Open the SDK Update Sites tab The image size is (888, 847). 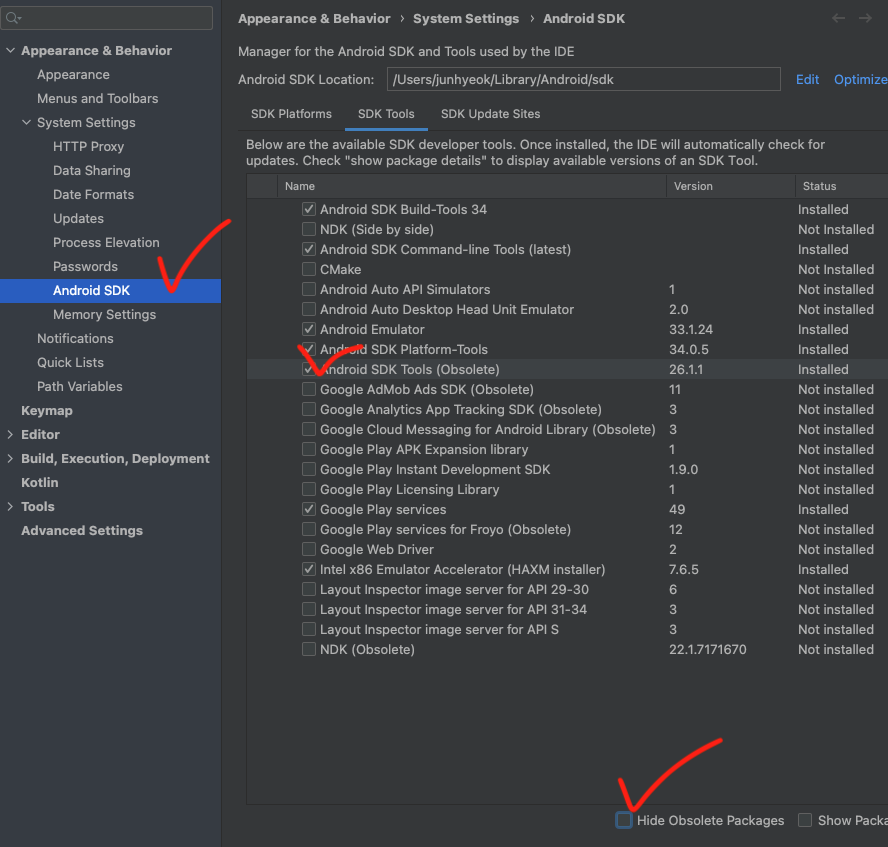click(x=490, y=114)
